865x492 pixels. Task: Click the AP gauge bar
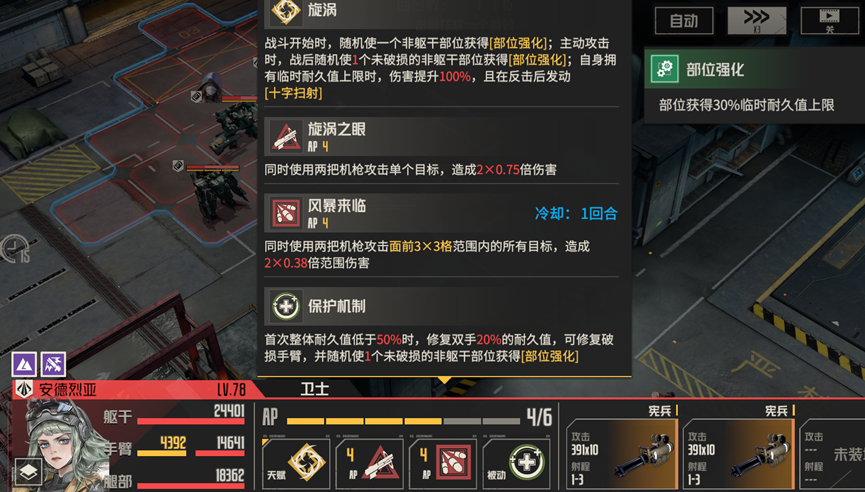[x=403, y=421]
